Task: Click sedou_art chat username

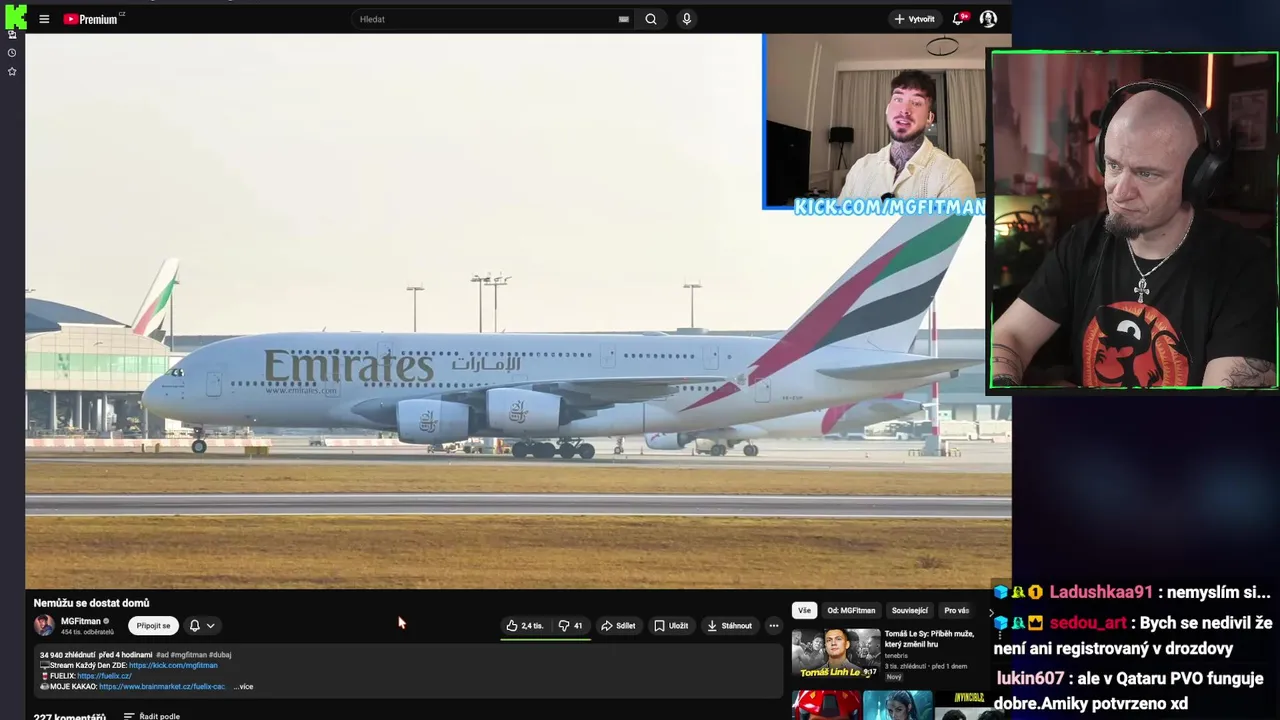Action: click(1087, 623)
